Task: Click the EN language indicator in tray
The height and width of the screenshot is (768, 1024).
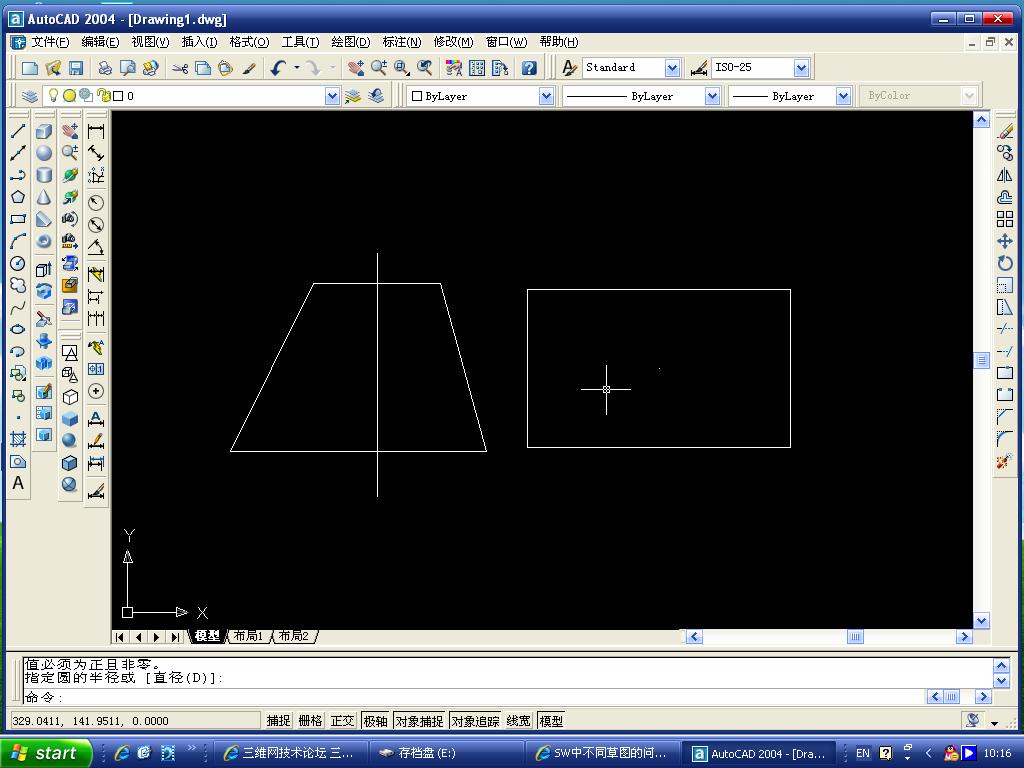Action: pyautogui.click(x=863, y=753)
